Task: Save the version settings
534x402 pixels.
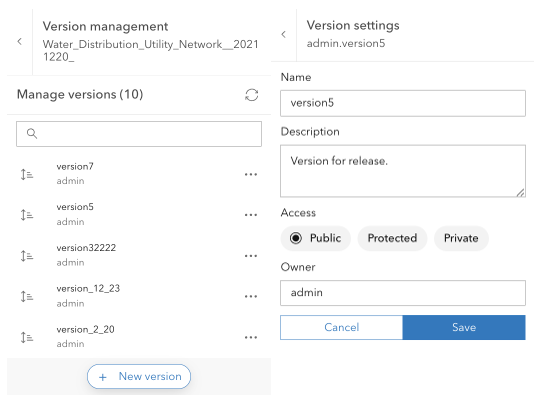Action: pyautogui.click(x=464, y=327)
